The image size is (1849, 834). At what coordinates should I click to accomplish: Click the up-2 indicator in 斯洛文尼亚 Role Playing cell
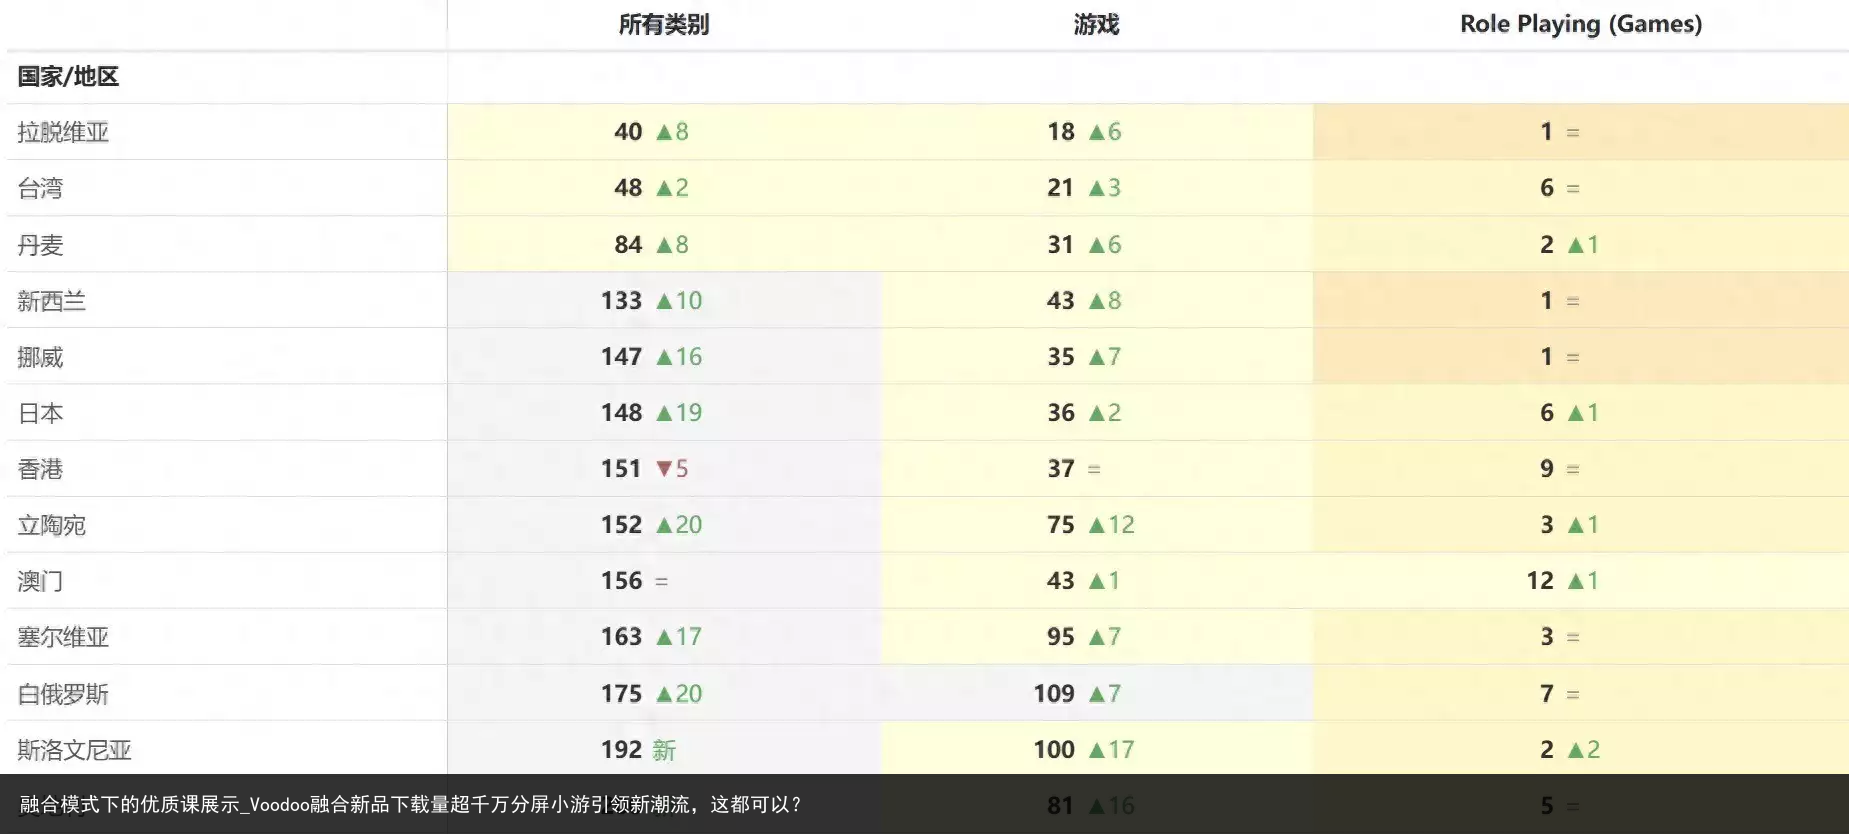[1584, 750]
